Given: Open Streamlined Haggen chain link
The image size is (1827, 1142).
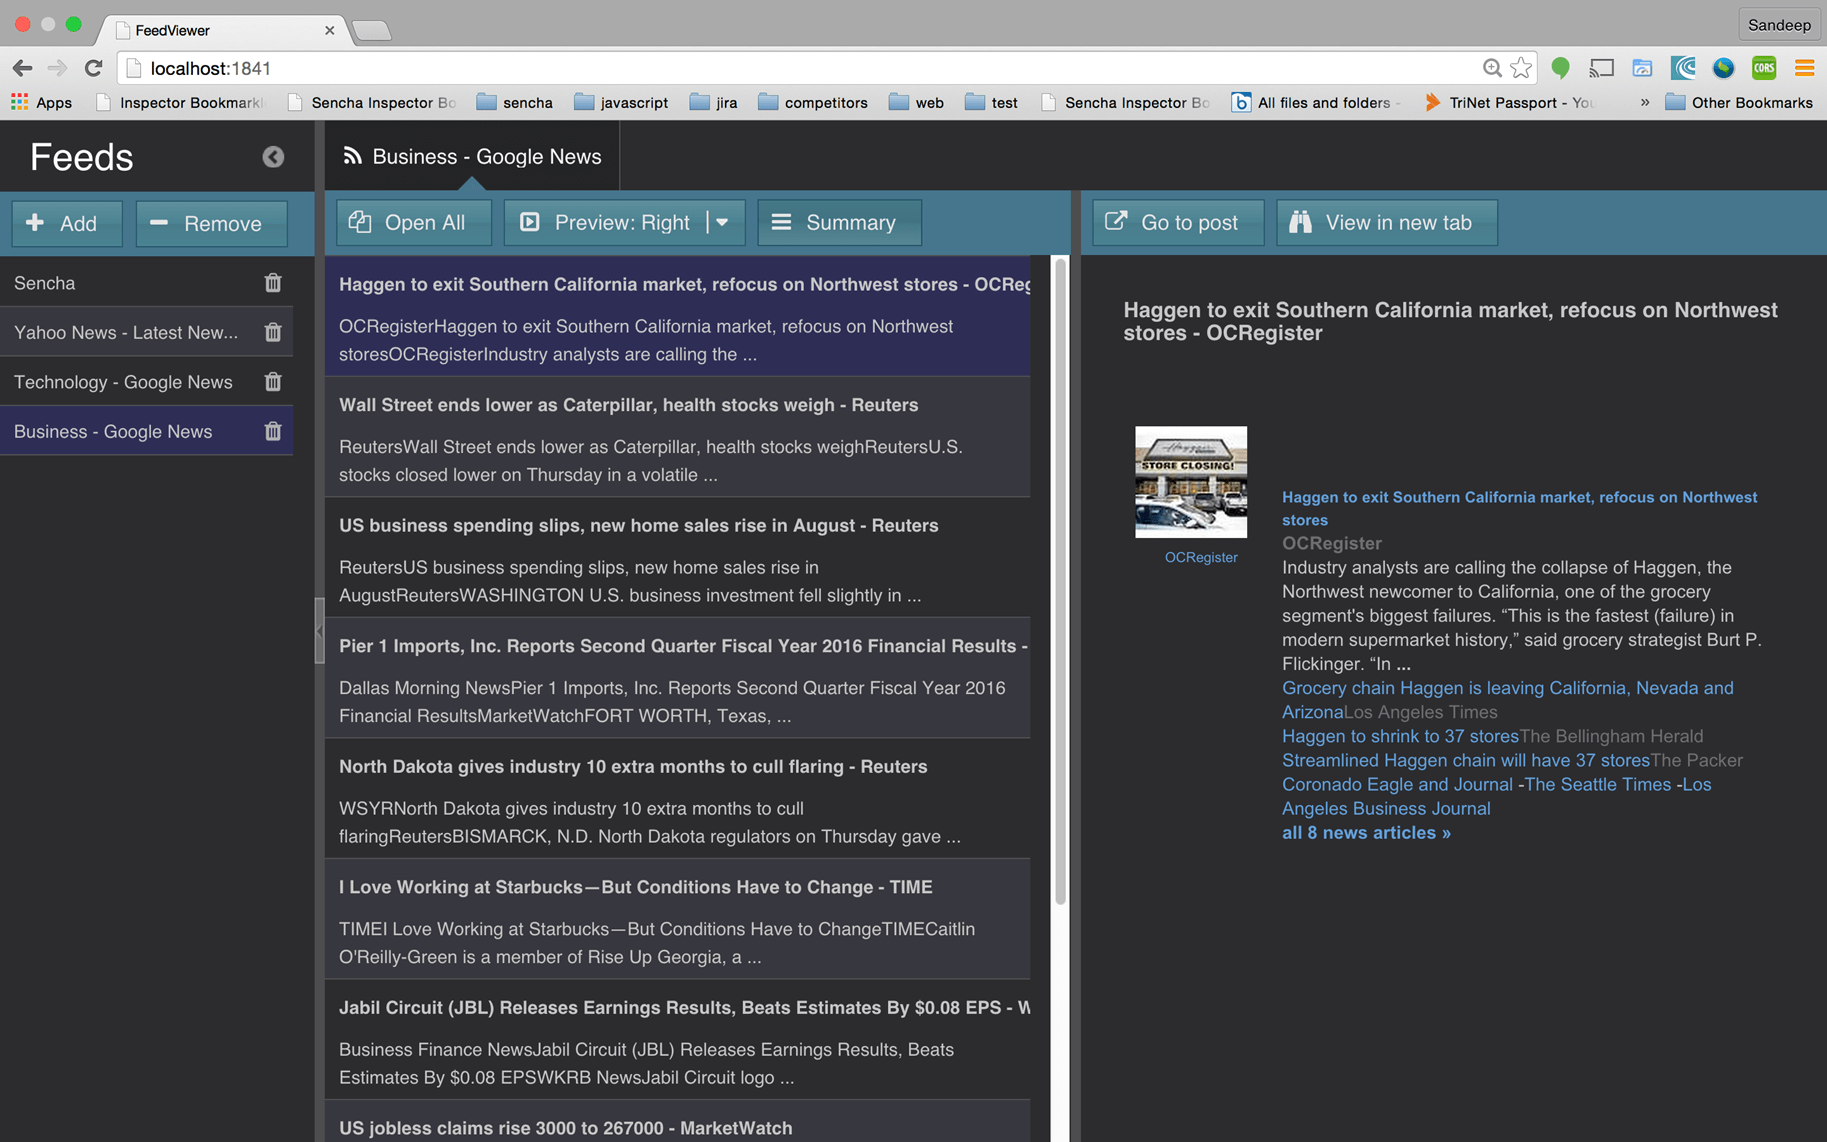Looking at the screenshot, I should 1466,760.
